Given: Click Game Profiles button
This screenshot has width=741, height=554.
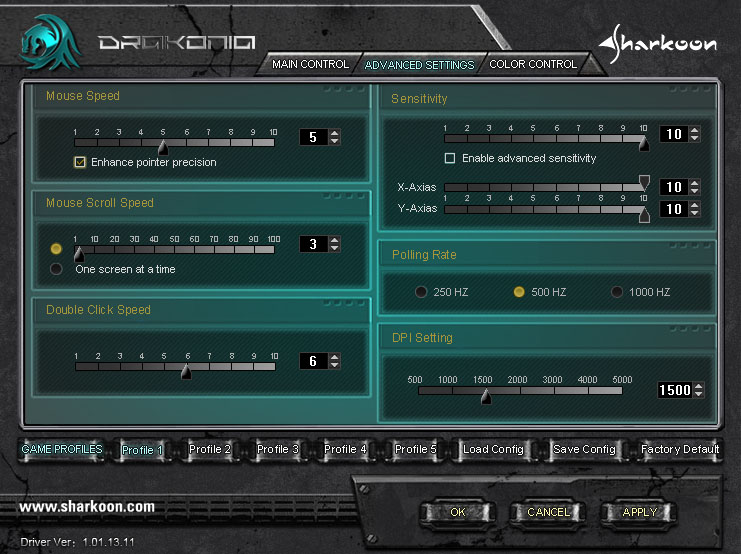Looking at the screenshot, I should coord(62,449).
